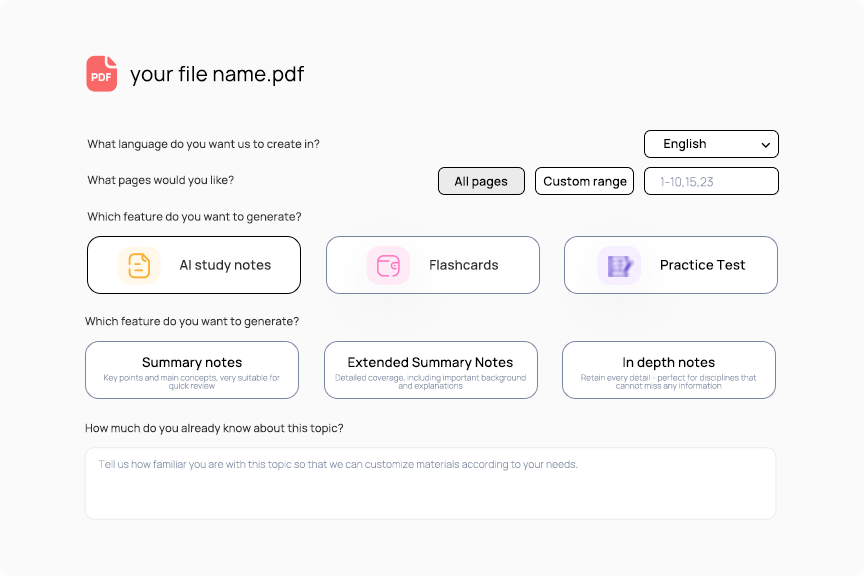This screenshot has height=576, width=864.
Task: Choose the Flashcards label text
Action: (463, 265)
